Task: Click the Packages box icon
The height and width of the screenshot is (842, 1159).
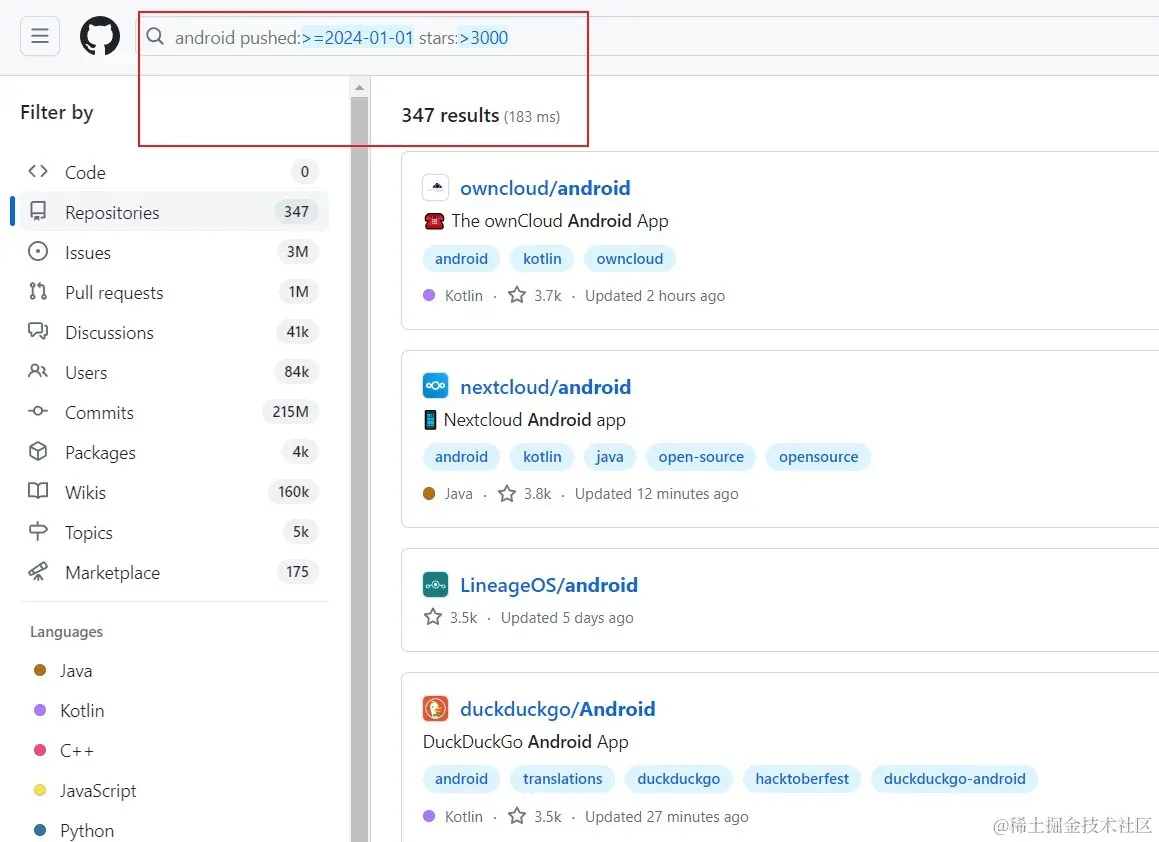Action: coord(38,451)
